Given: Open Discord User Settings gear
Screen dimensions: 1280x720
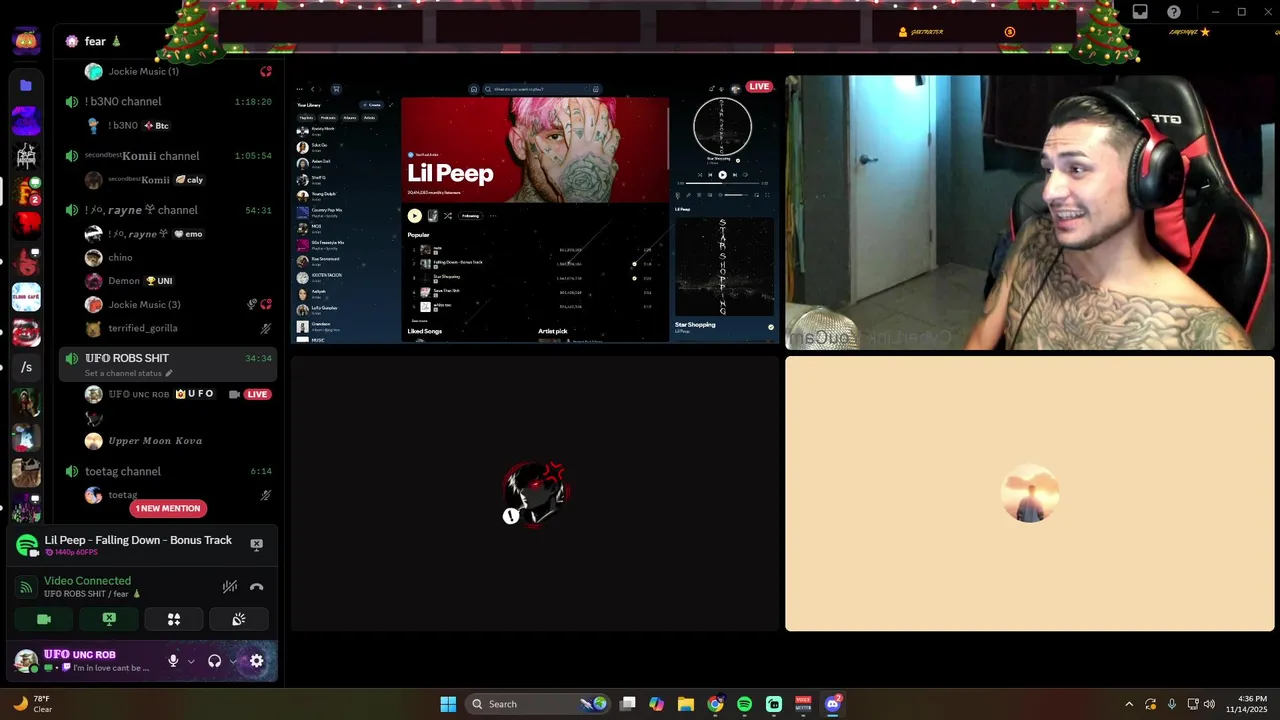Looking at the screenshot, I should pyautogui.click(x=257, y=661).
